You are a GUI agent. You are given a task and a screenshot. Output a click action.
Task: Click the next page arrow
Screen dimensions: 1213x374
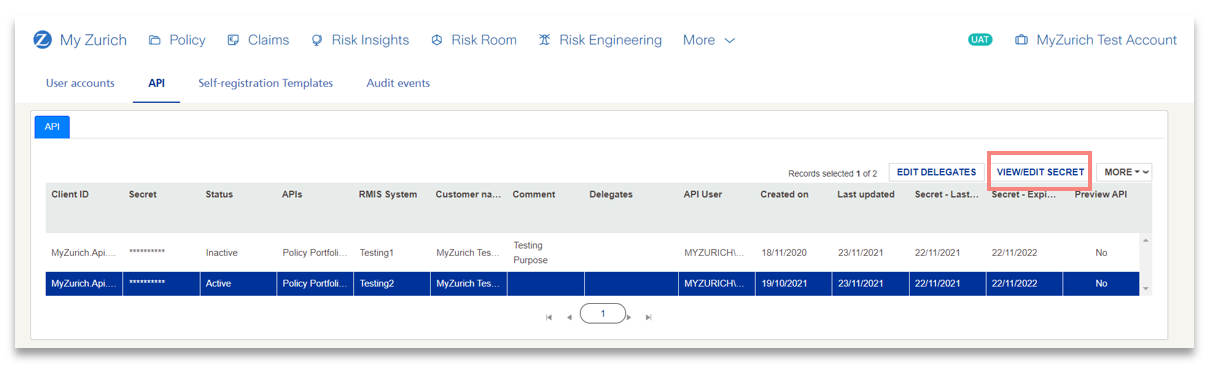click(x=629, y=317)
